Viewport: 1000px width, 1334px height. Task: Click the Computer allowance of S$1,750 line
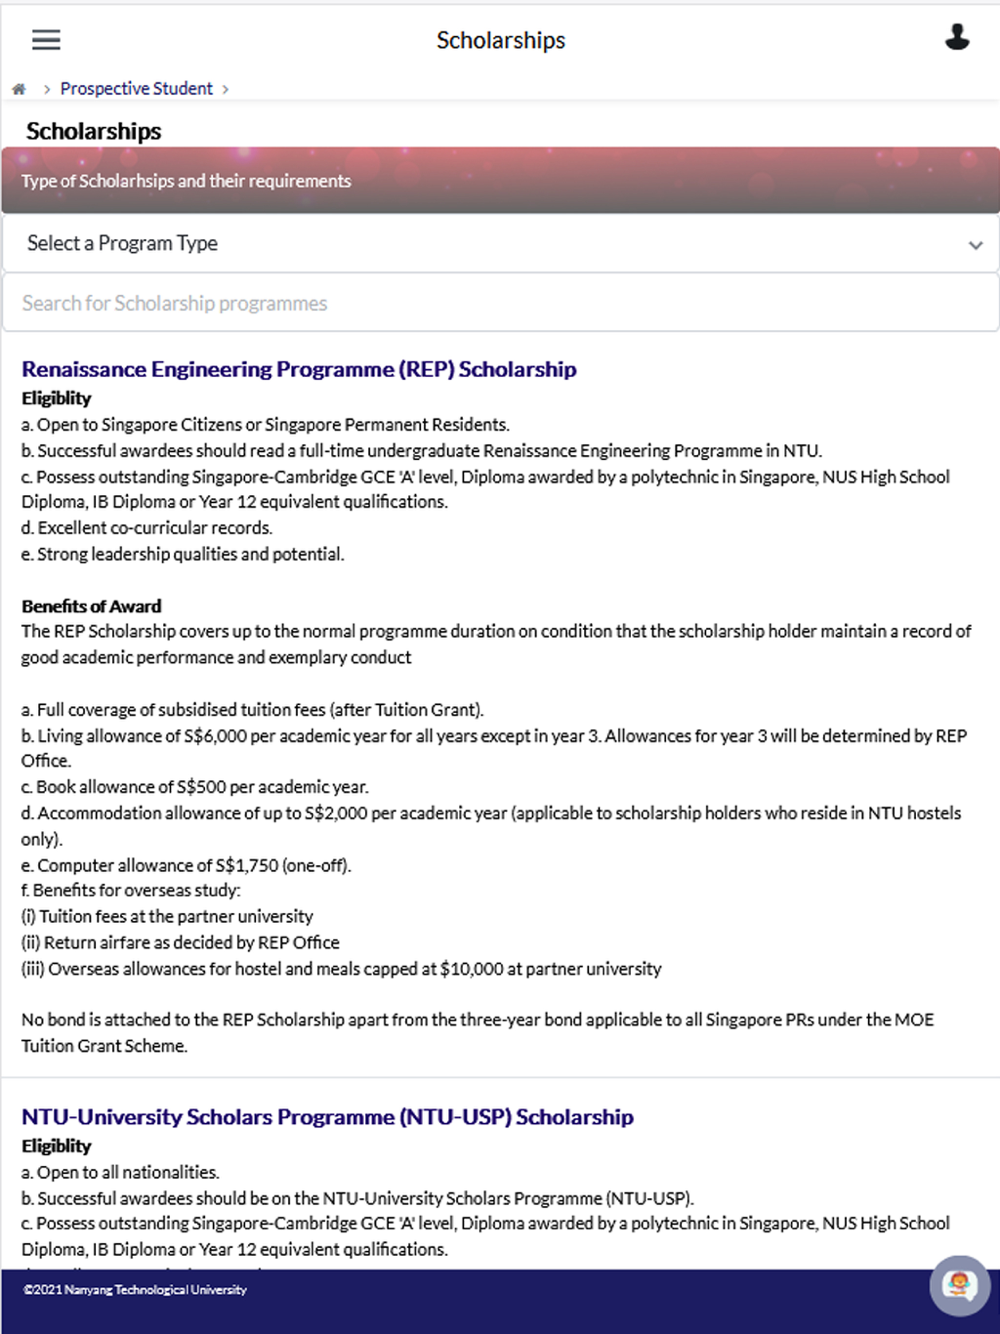[x=186, y=865]
